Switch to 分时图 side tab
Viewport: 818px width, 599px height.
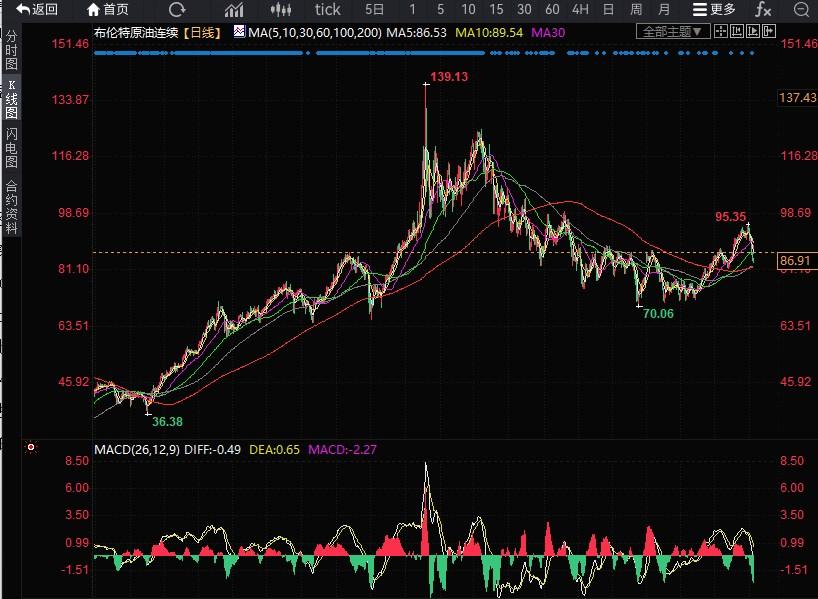[11, 50]
